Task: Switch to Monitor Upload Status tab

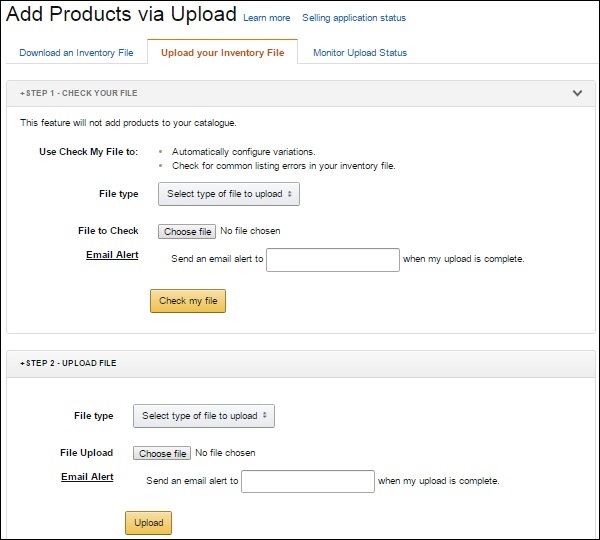Action: [x=360, y=52]
